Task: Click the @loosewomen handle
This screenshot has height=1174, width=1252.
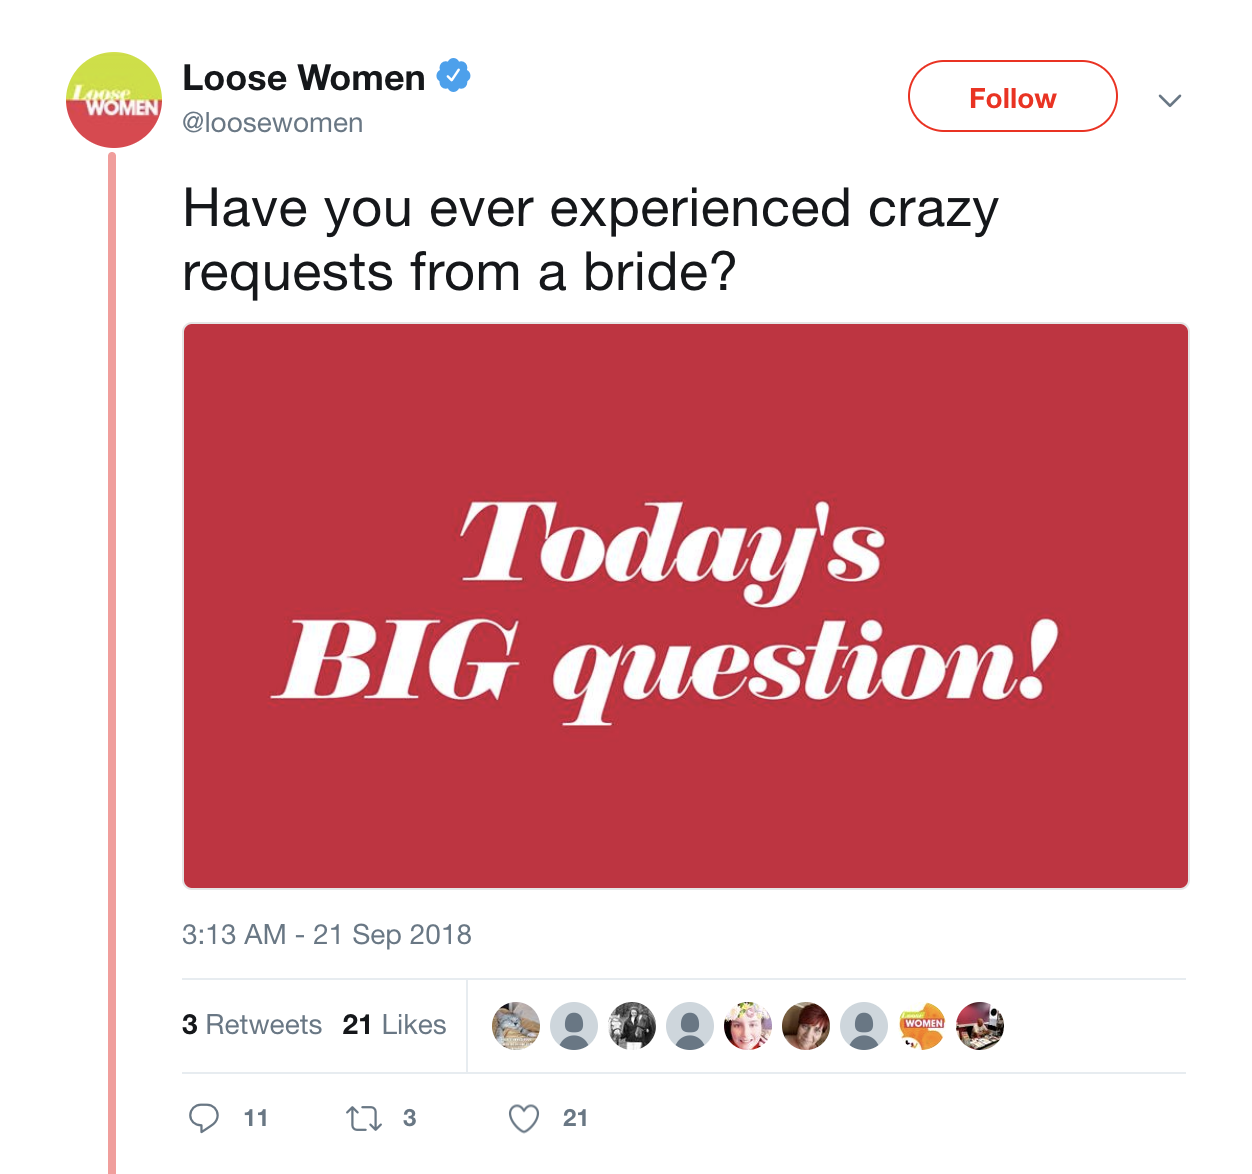Action: pos(273,123)
